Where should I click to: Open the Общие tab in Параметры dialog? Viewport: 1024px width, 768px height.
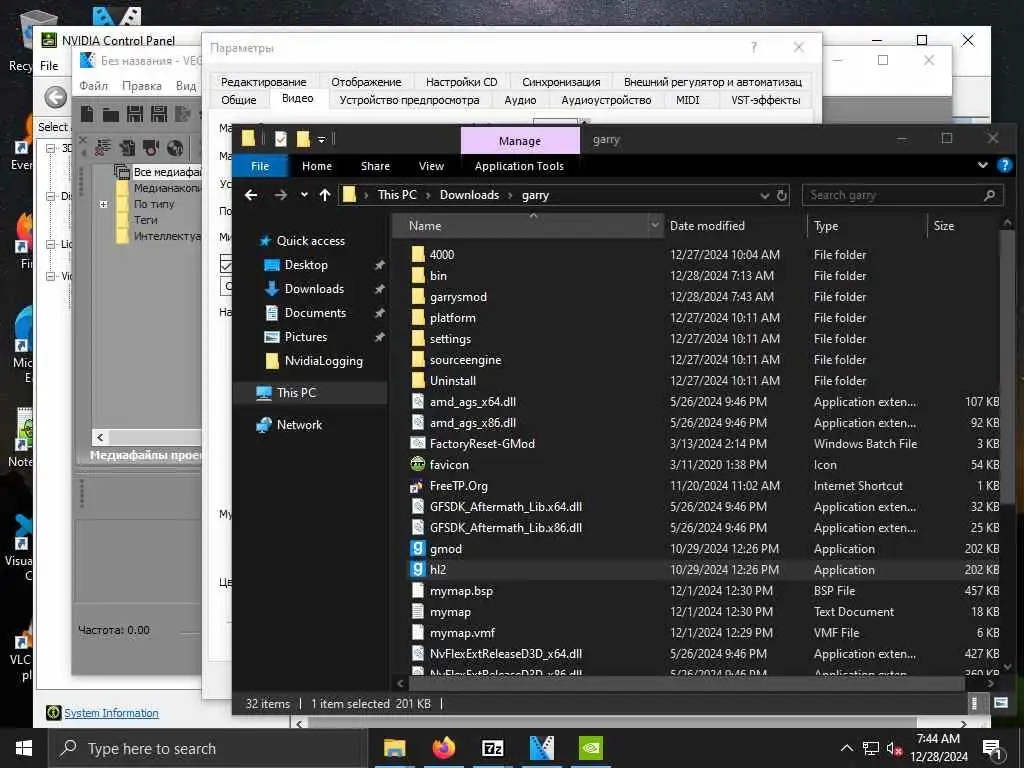click(x=238, y=100)
